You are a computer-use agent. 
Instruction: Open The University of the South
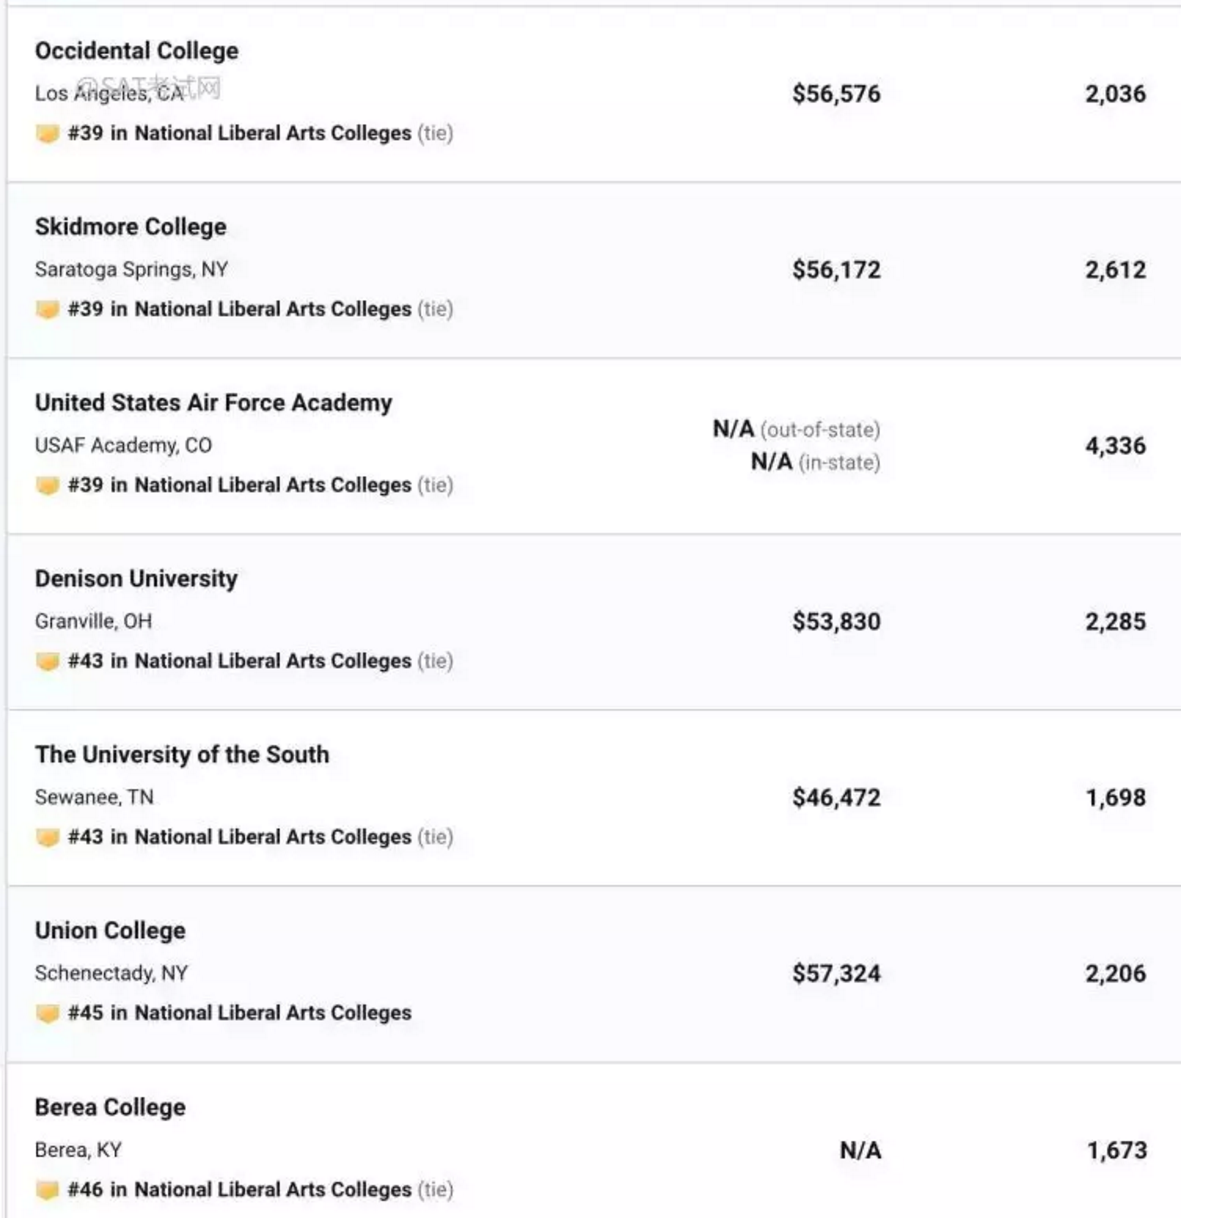pos(182,755)
